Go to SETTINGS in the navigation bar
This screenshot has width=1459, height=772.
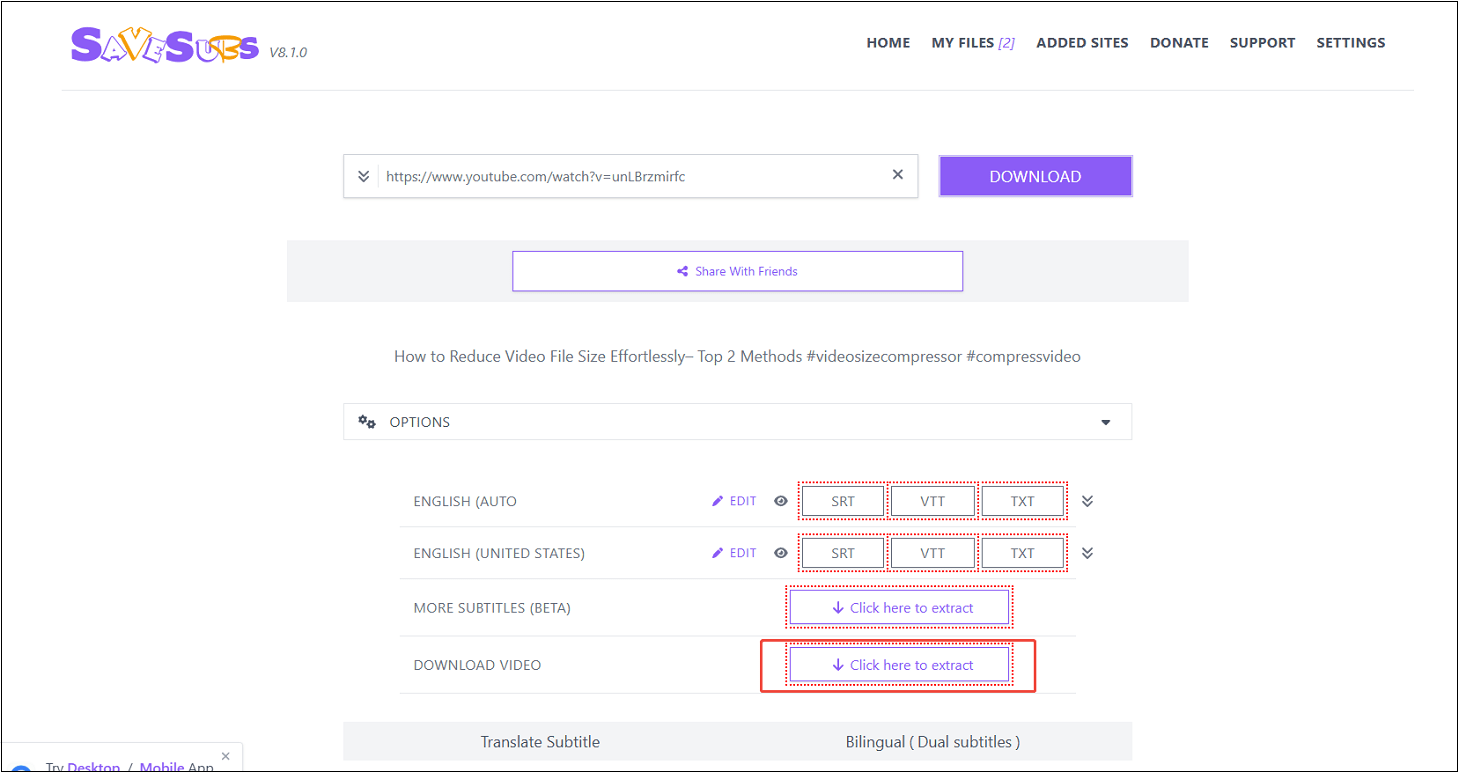pos(1351,42)
